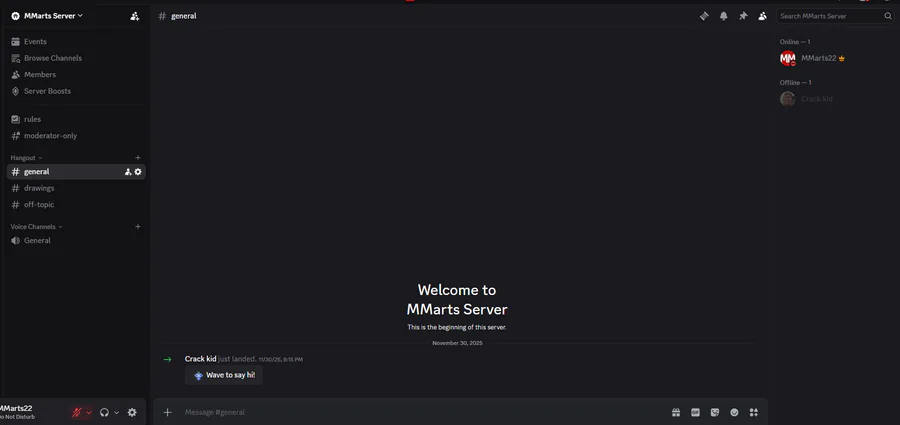Click create invite icon on general channel

coord(128,172)
